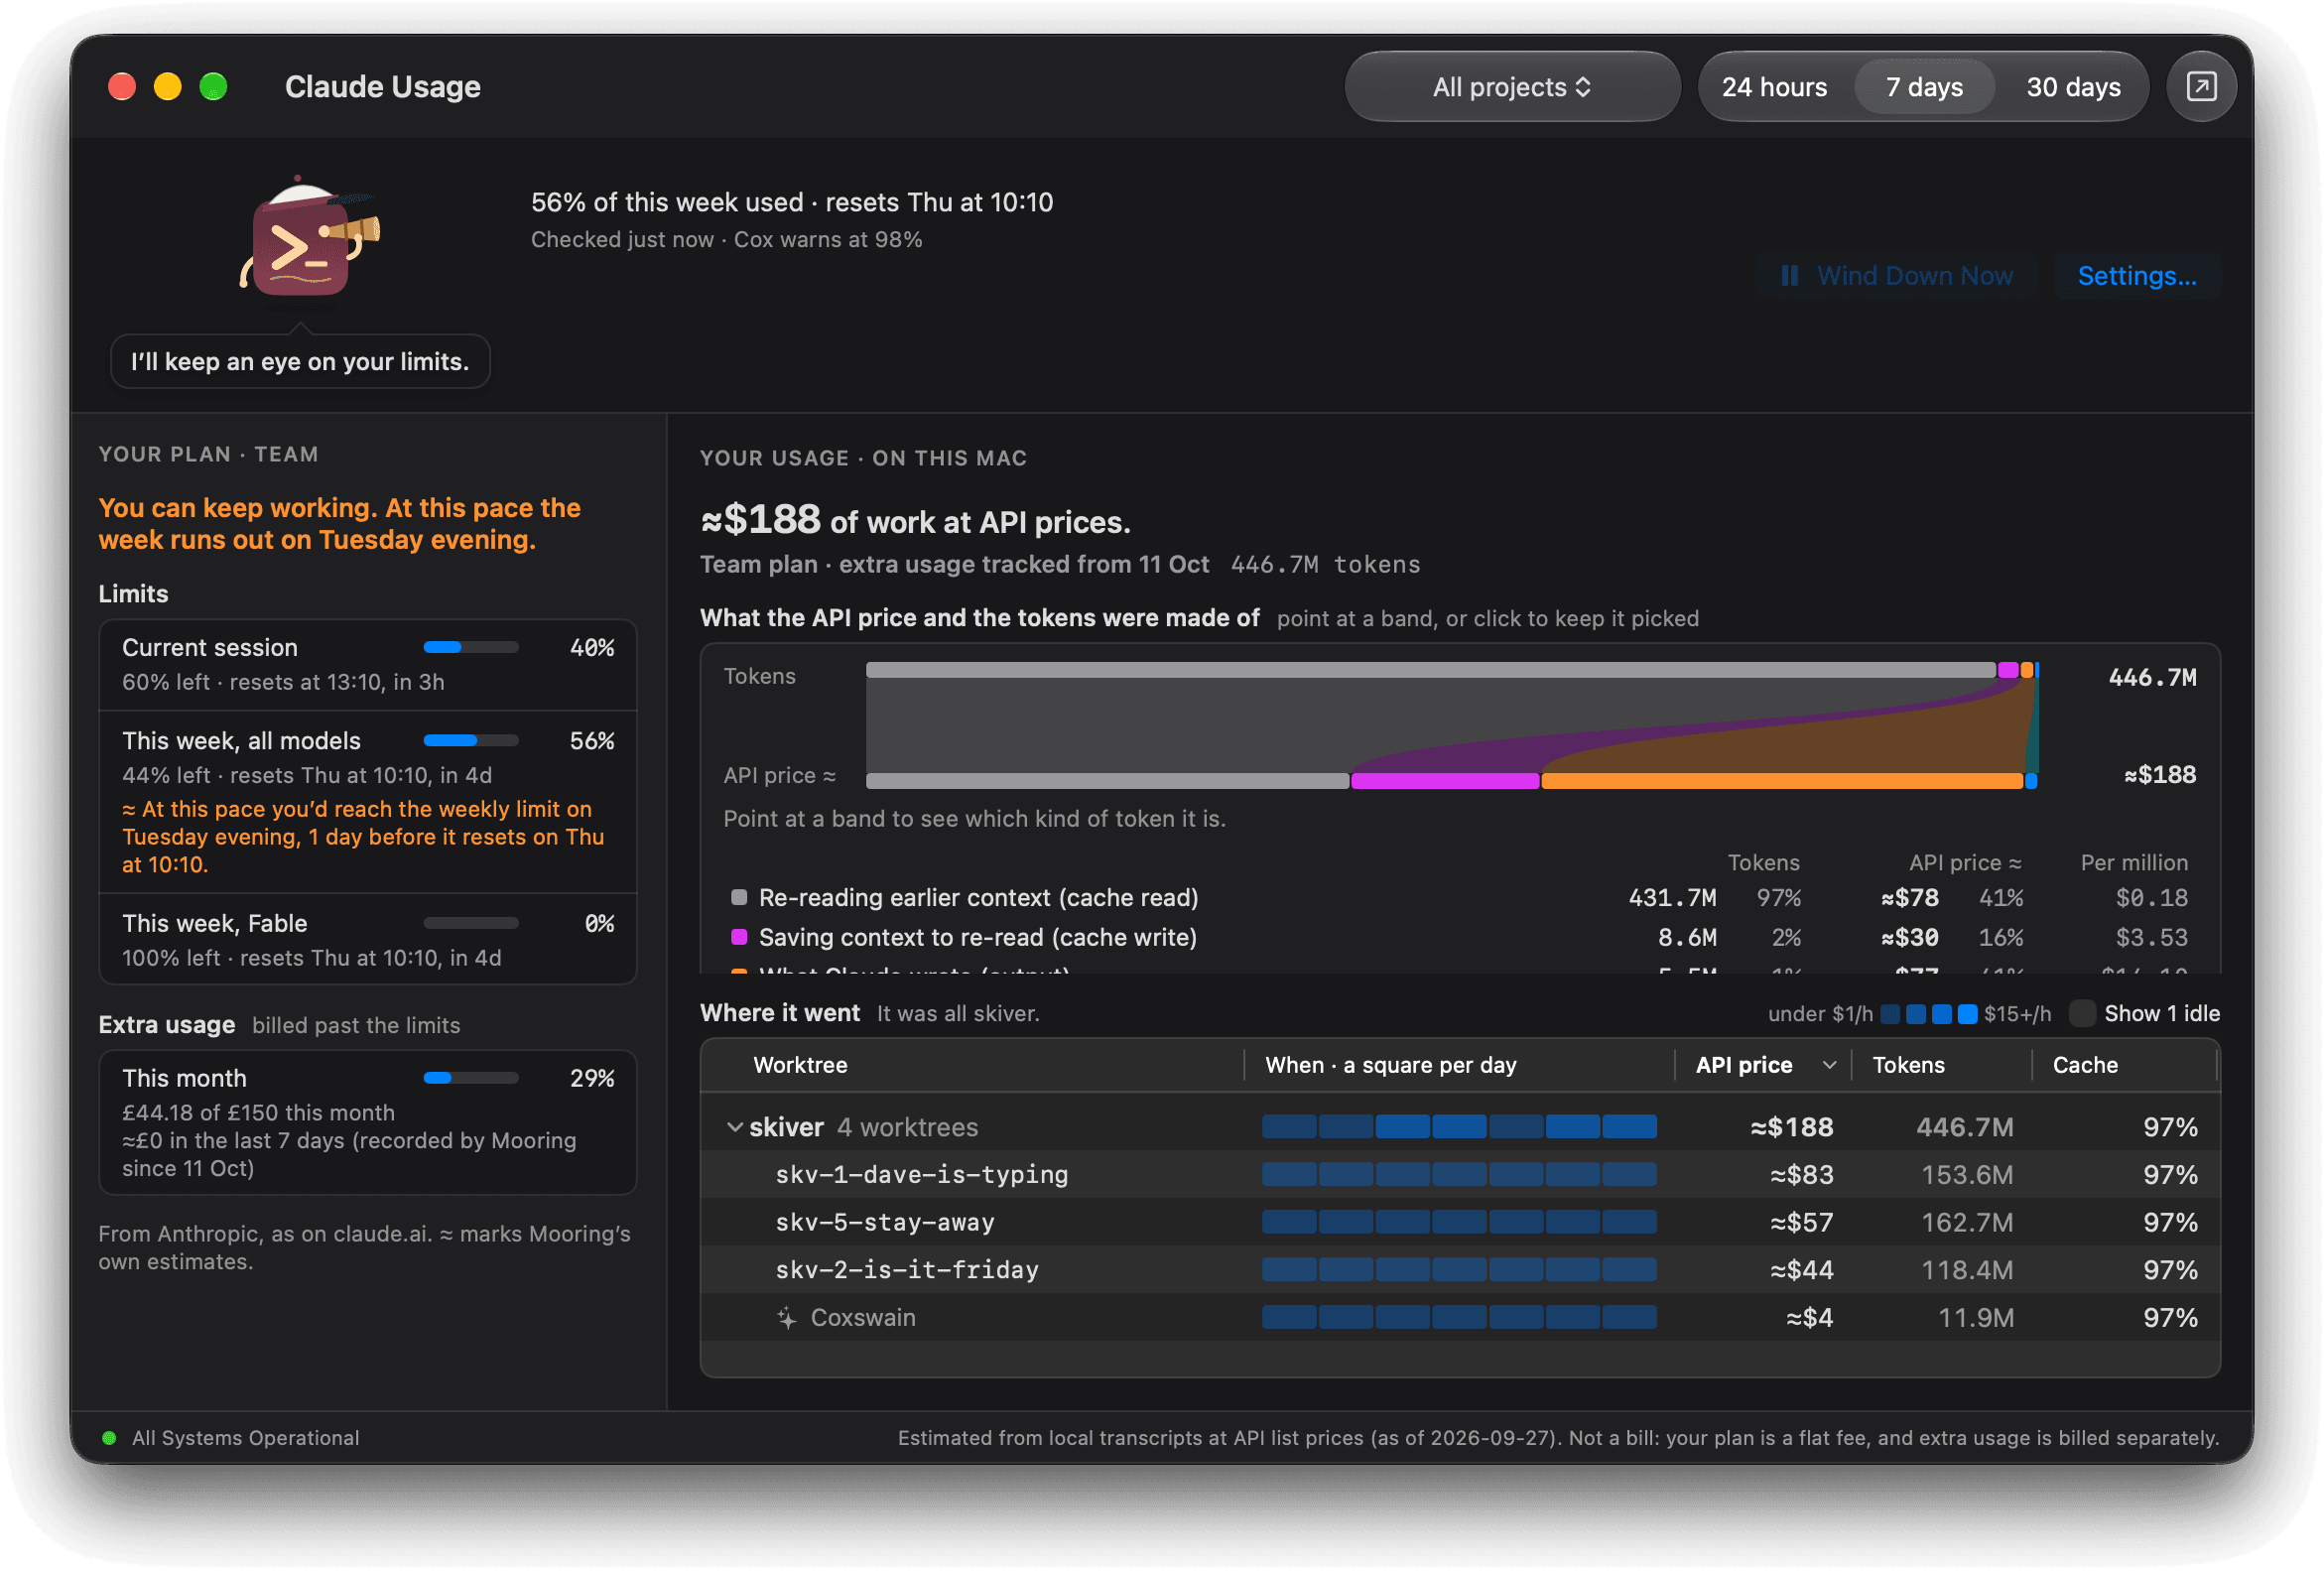Image resolution: width=2324 pixels, height=1571 pixels.
Task: Click the Re-reading earlier context (cache read) row
Action: point(1460,898)
